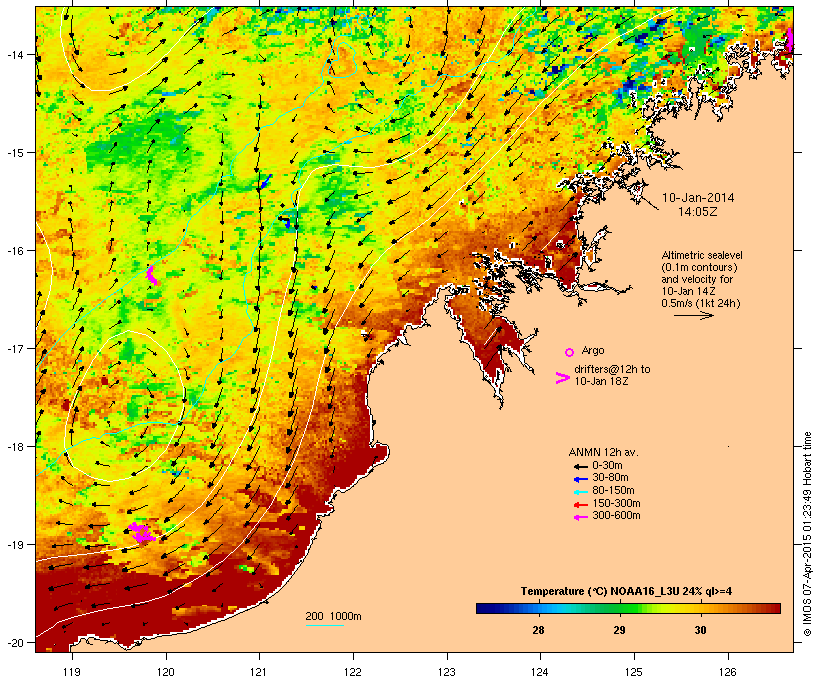Click the magenta drifters arrowhead legend symbol

click(x=562, y=378)
